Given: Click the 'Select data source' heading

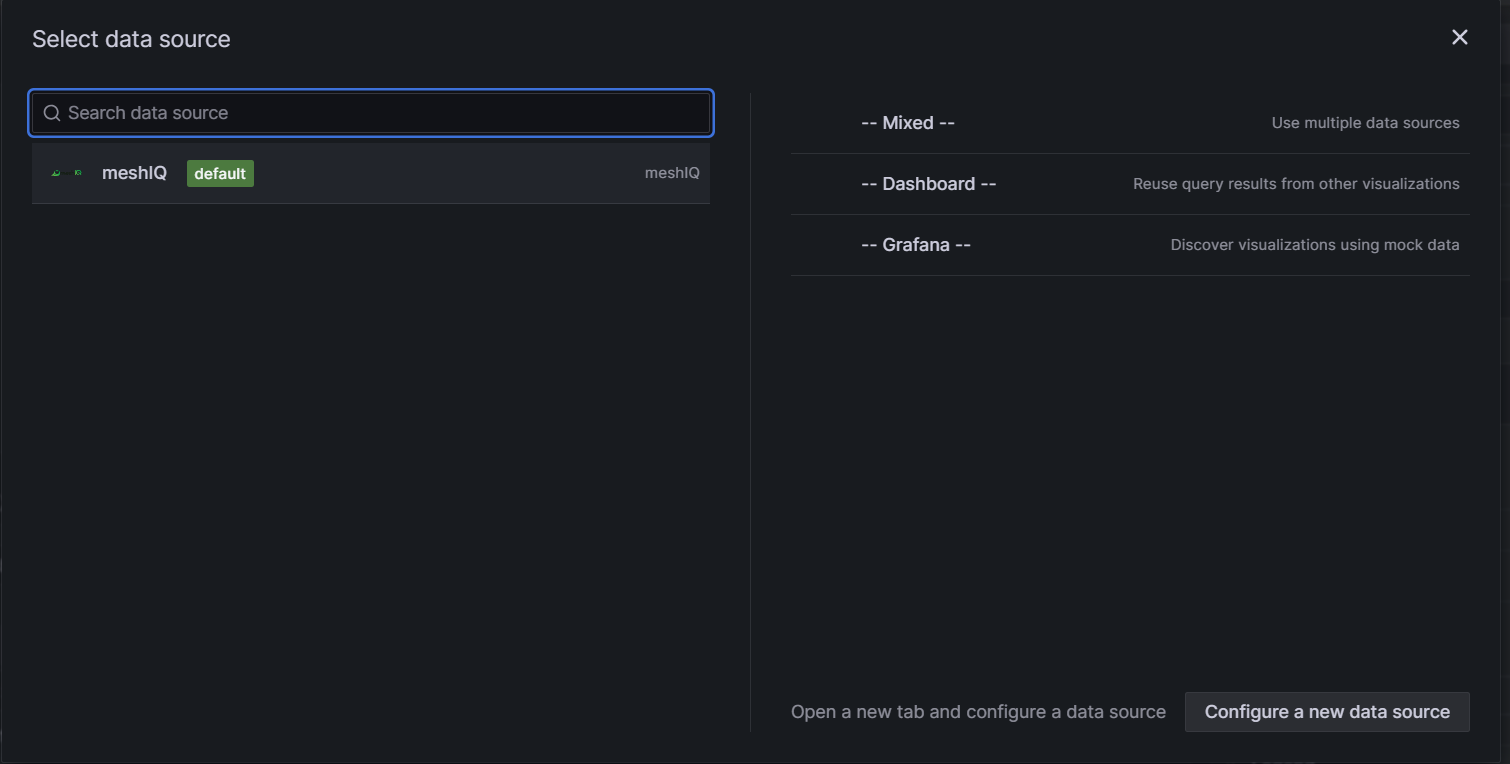Looking at the screenshot, I should click(x=131, y=39).
